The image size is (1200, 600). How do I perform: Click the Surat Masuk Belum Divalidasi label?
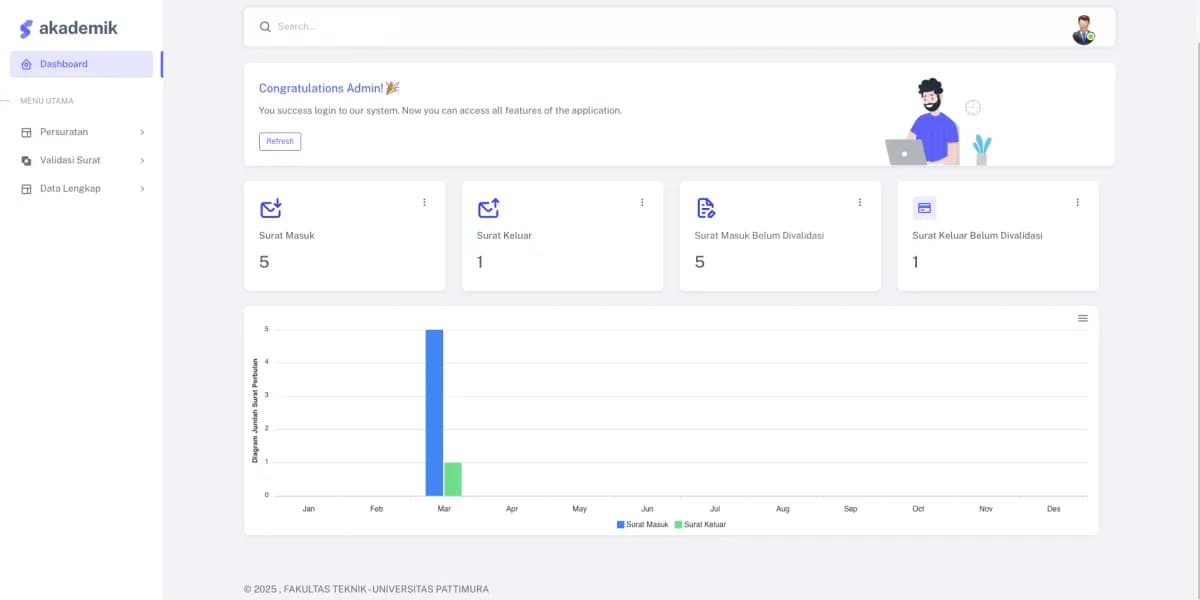759,236
